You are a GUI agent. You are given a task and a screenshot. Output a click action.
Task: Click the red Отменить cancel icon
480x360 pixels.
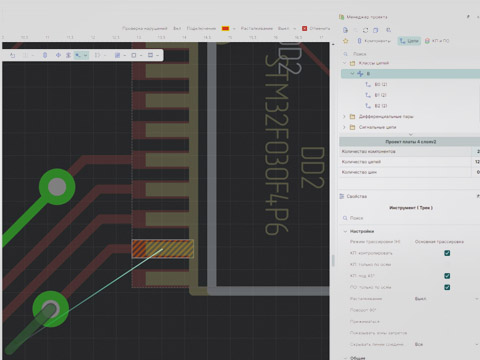coord(304,28)
